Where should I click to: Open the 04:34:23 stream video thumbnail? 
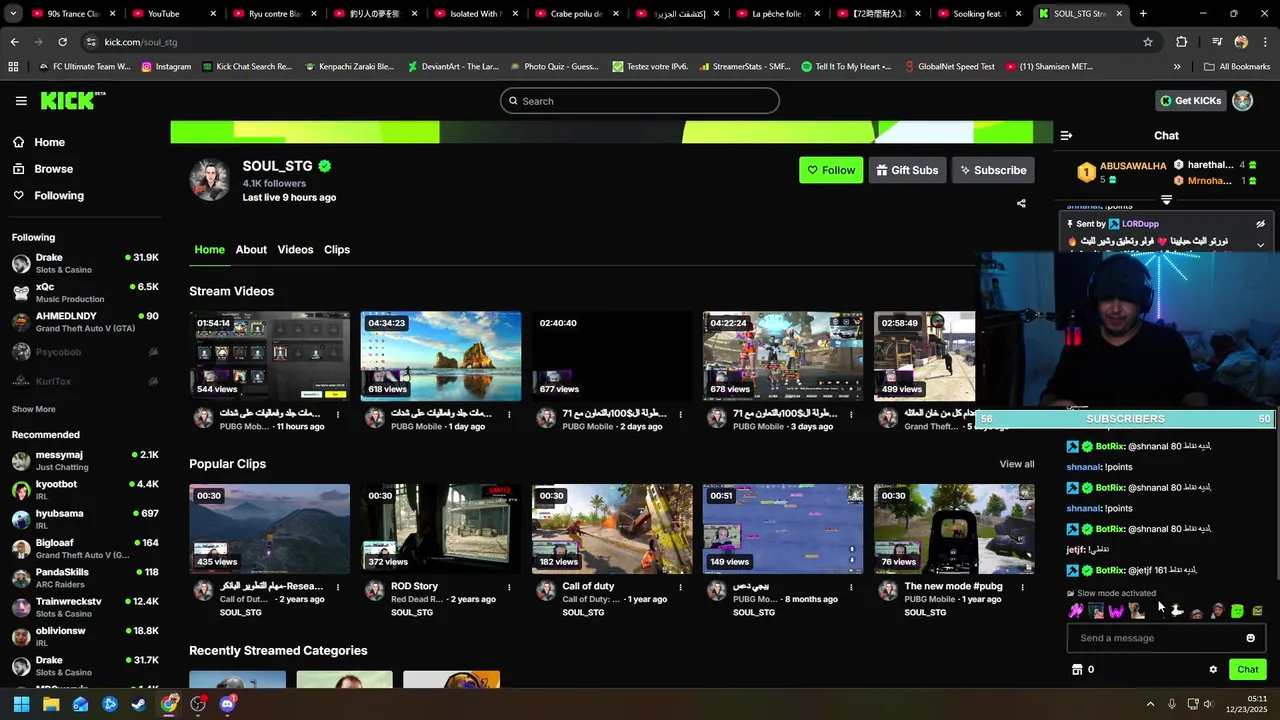[x=441, y=356]
